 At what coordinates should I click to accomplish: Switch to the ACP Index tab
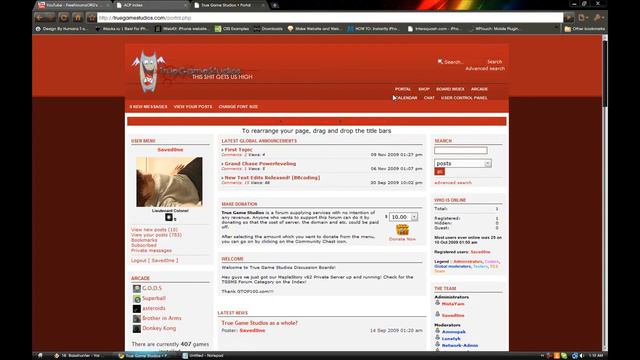150,5
